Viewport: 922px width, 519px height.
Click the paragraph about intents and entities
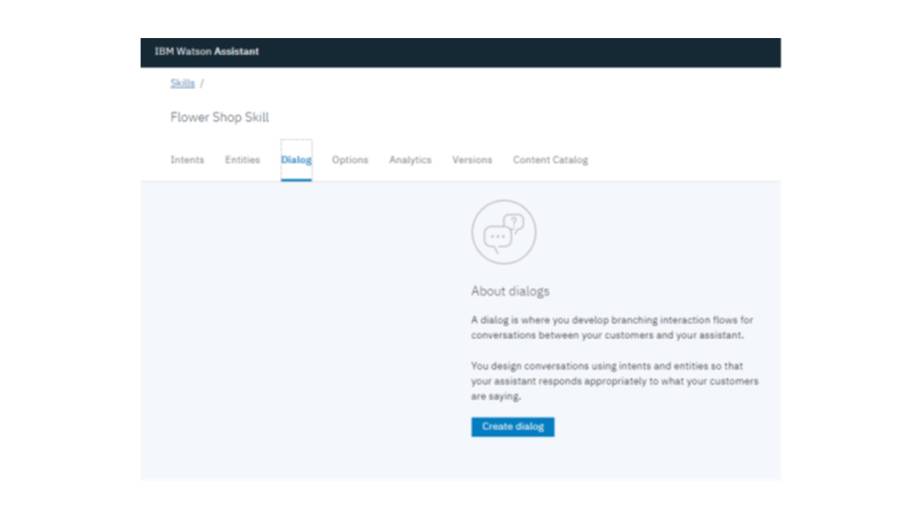pos(614,381)
